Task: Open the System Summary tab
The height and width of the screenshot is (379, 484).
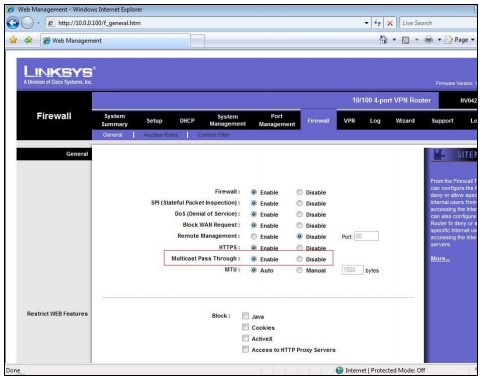Action: click(x=115, y=120)
